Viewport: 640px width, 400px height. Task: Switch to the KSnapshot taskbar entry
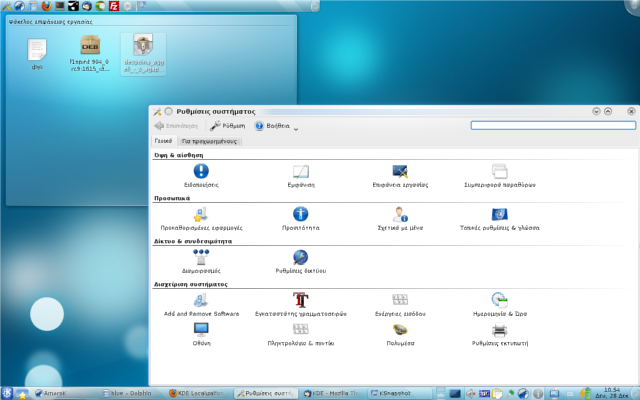pos(400,393)
